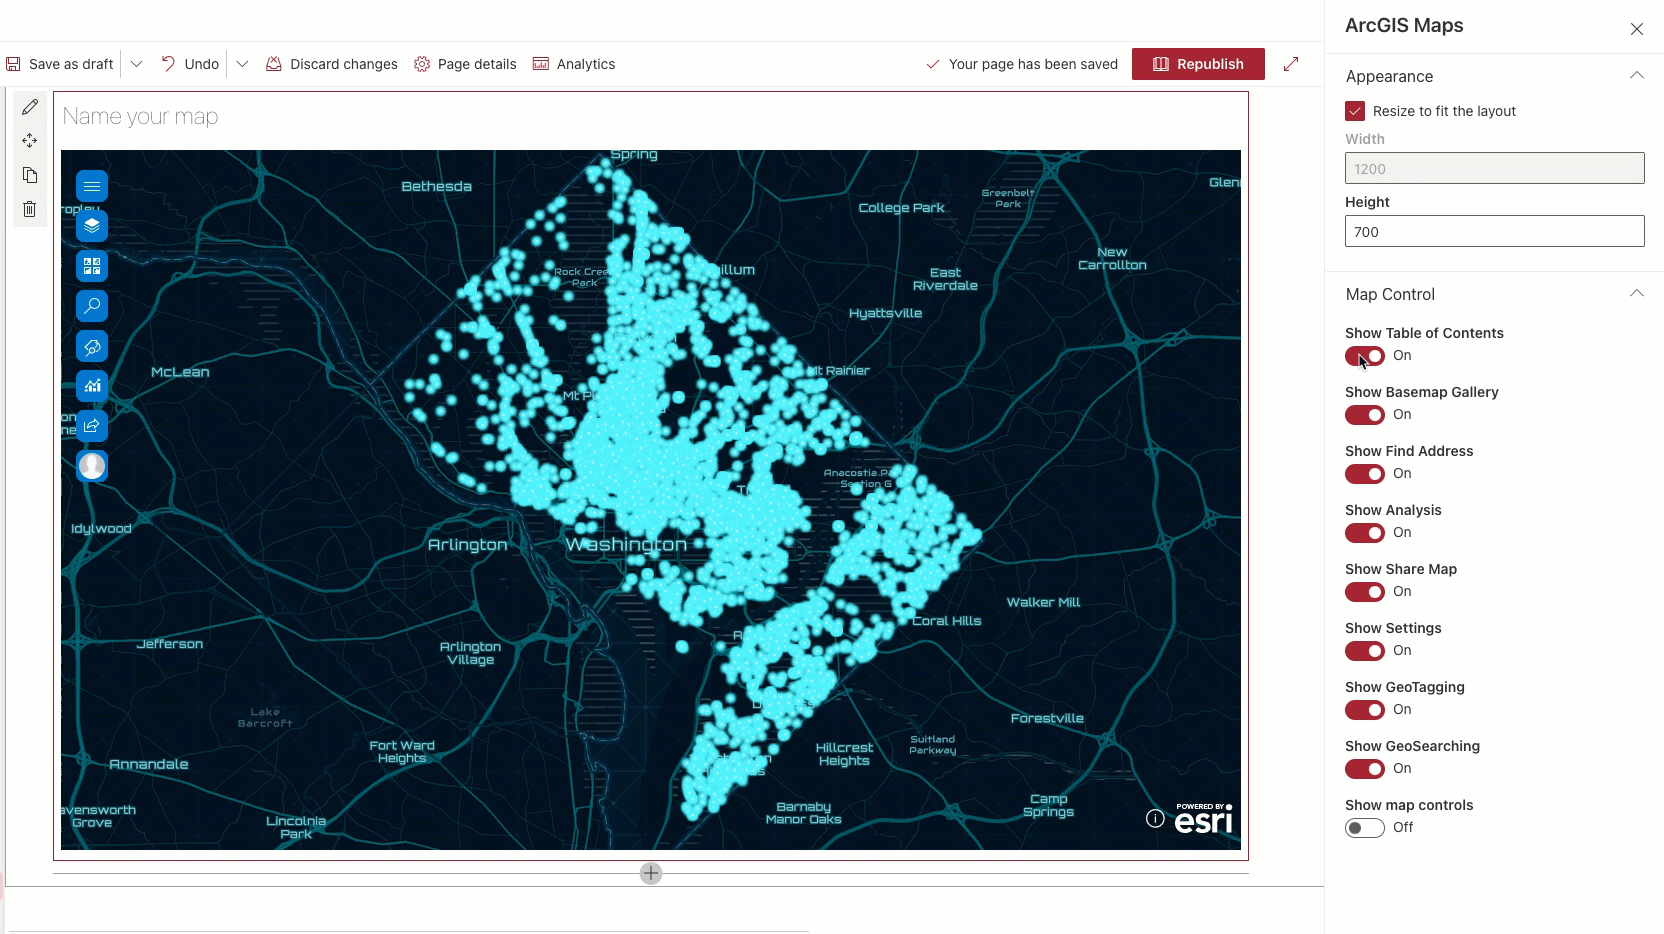Delete the block using the trash icon
This screenshot has height=934, width=1664.
pyautogui.click(x=29, y=208)
